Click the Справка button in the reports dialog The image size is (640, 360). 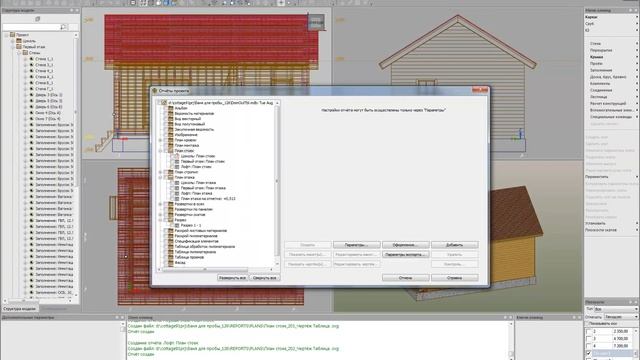click(454, 278)
